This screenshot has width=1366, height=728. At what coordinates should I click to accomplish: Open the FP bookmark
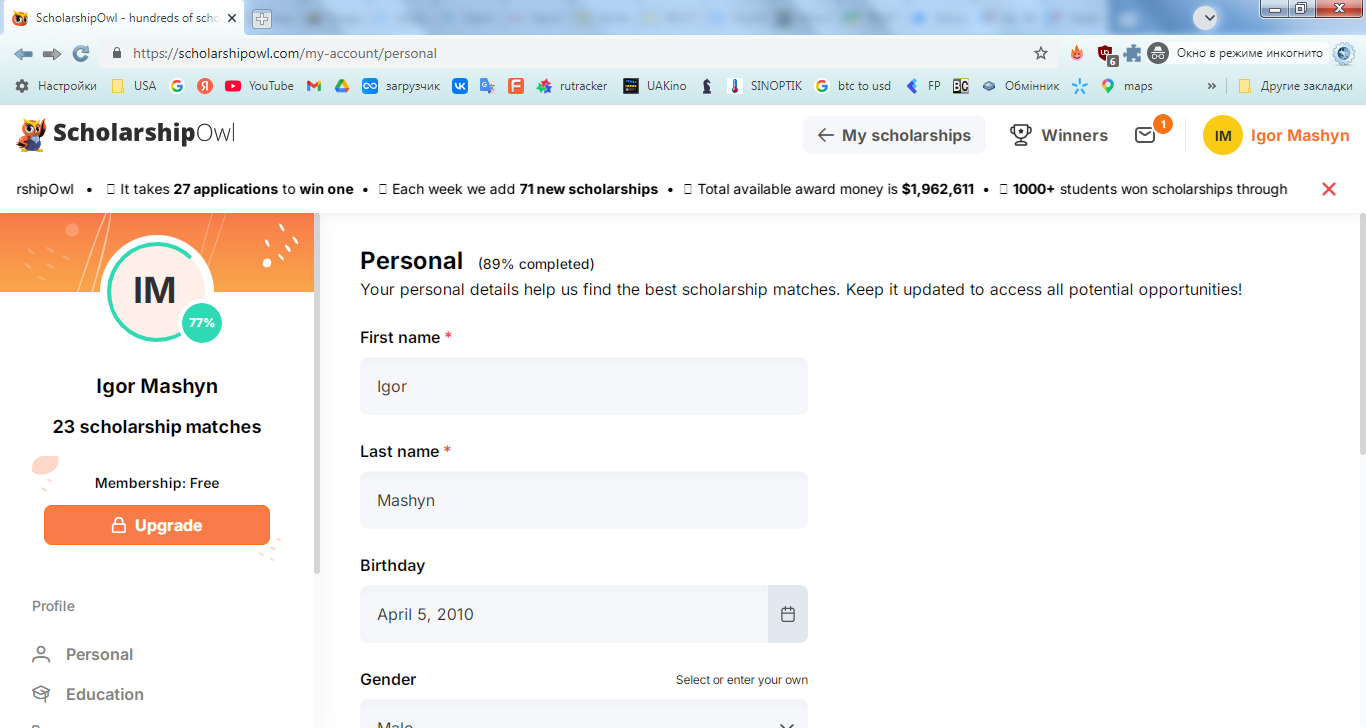(922, 86)
